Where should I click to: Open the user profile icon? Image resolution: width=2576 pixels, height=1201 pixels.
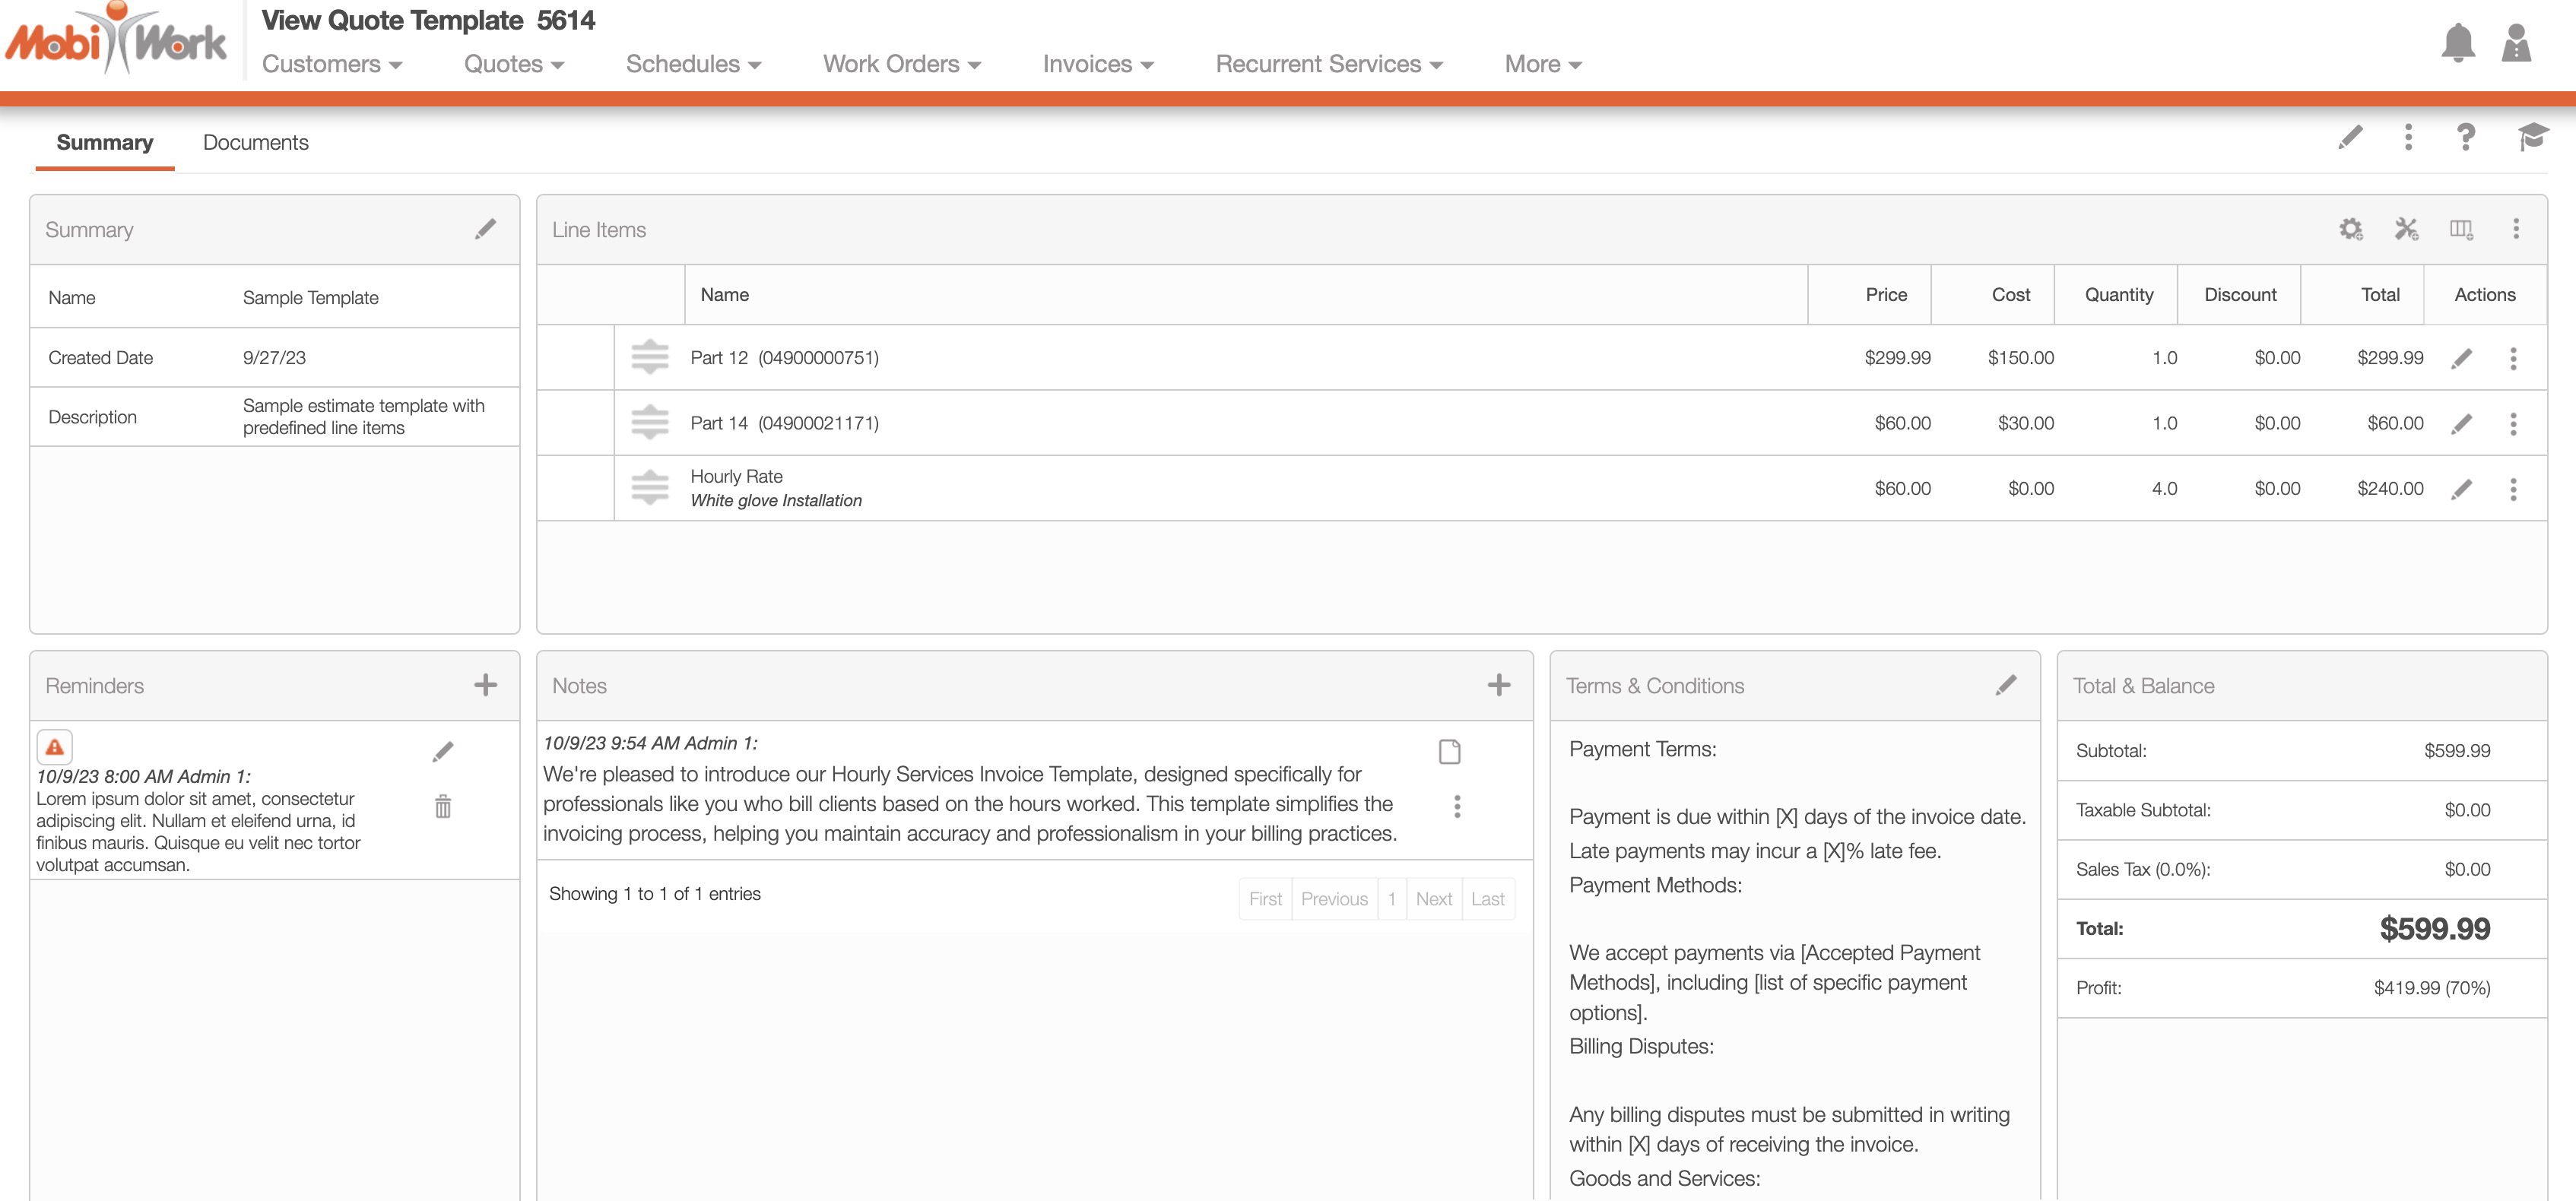[2515, 43]
